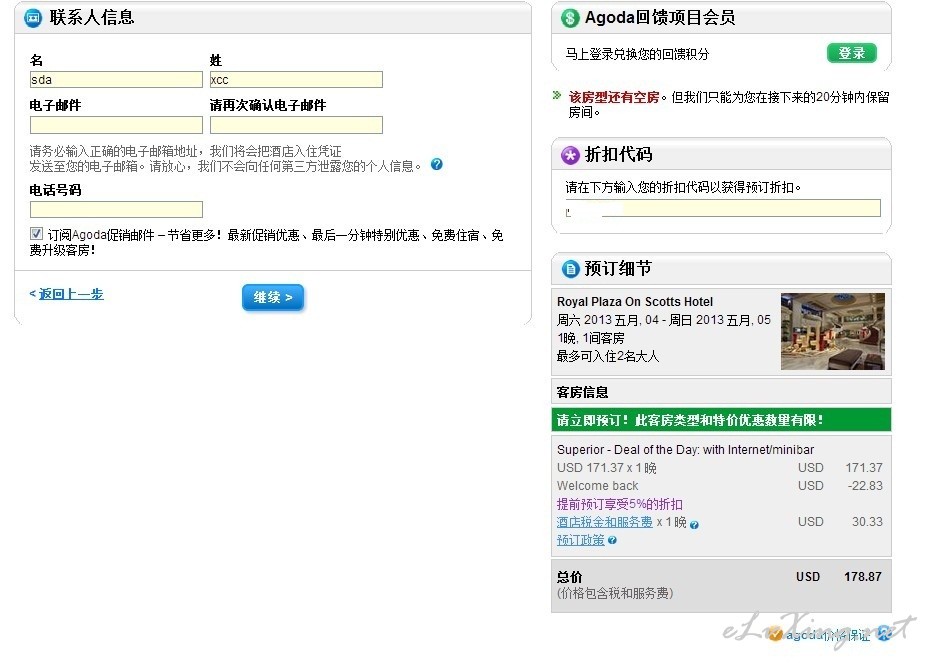
Task: Click the 继续 continue button
Action: point(273,297)
